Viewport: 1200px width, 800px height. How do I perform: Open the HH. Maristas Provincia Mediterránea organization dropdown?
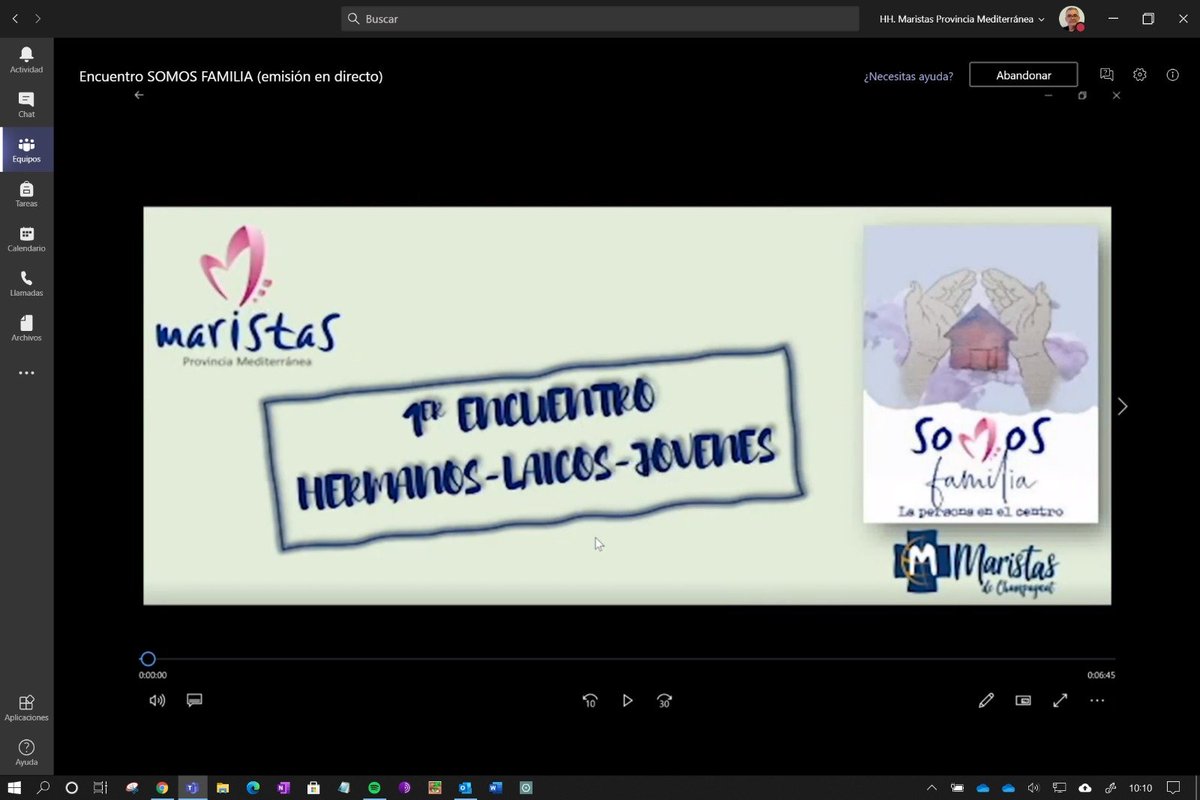click(x=962, y=19)
